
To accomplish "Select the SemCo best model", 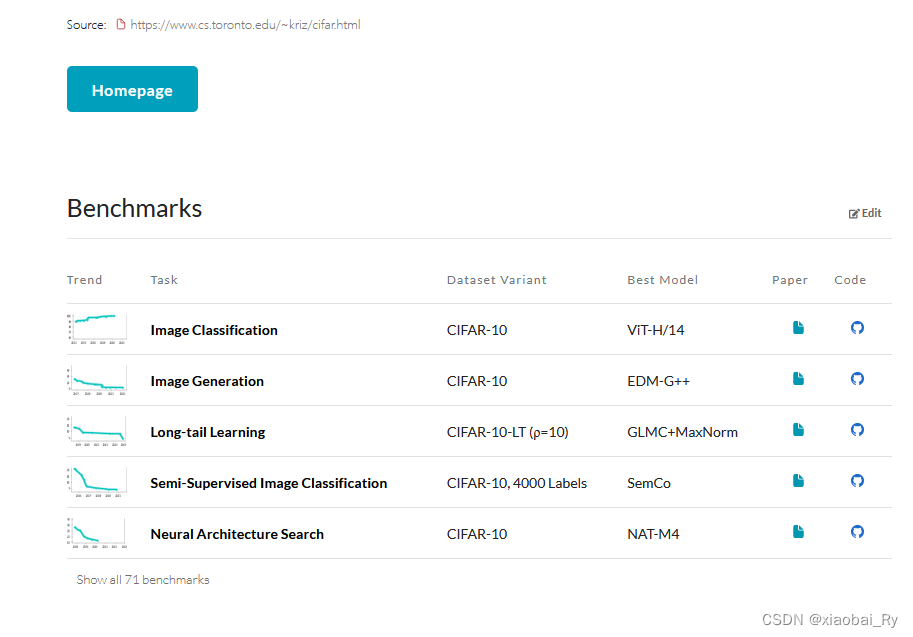I will (649, 483).
